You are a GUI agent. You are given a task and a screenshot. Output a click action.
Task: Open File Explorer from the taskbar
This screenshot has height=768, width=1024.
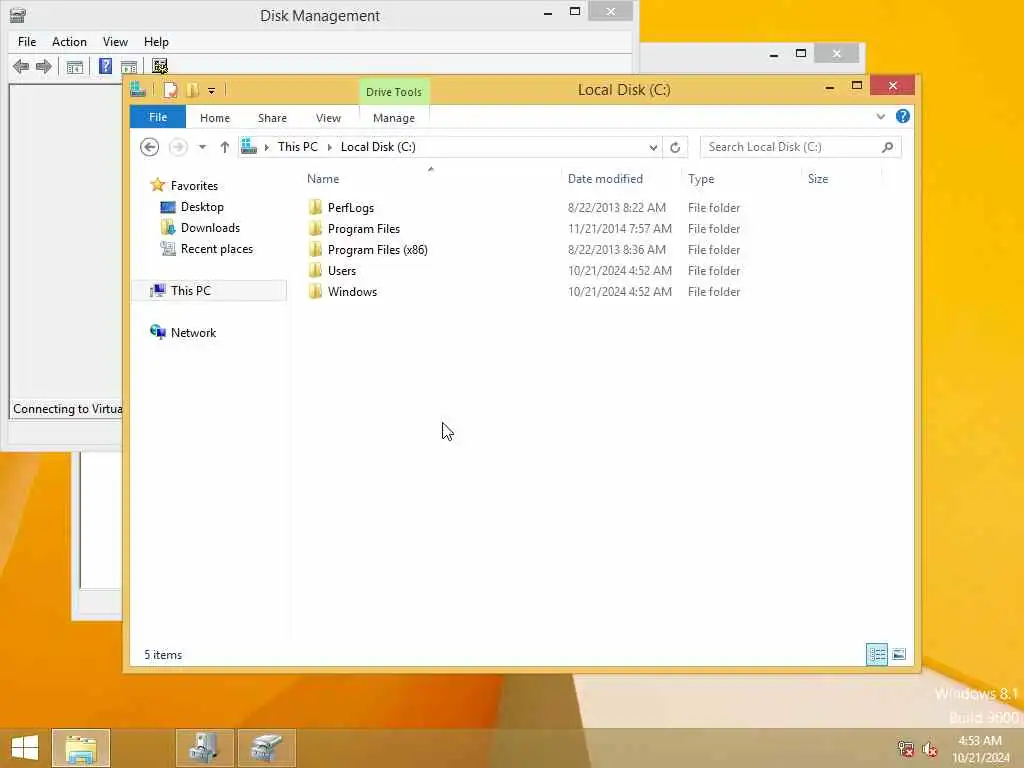pyautogui.click(x=81, y=748)
